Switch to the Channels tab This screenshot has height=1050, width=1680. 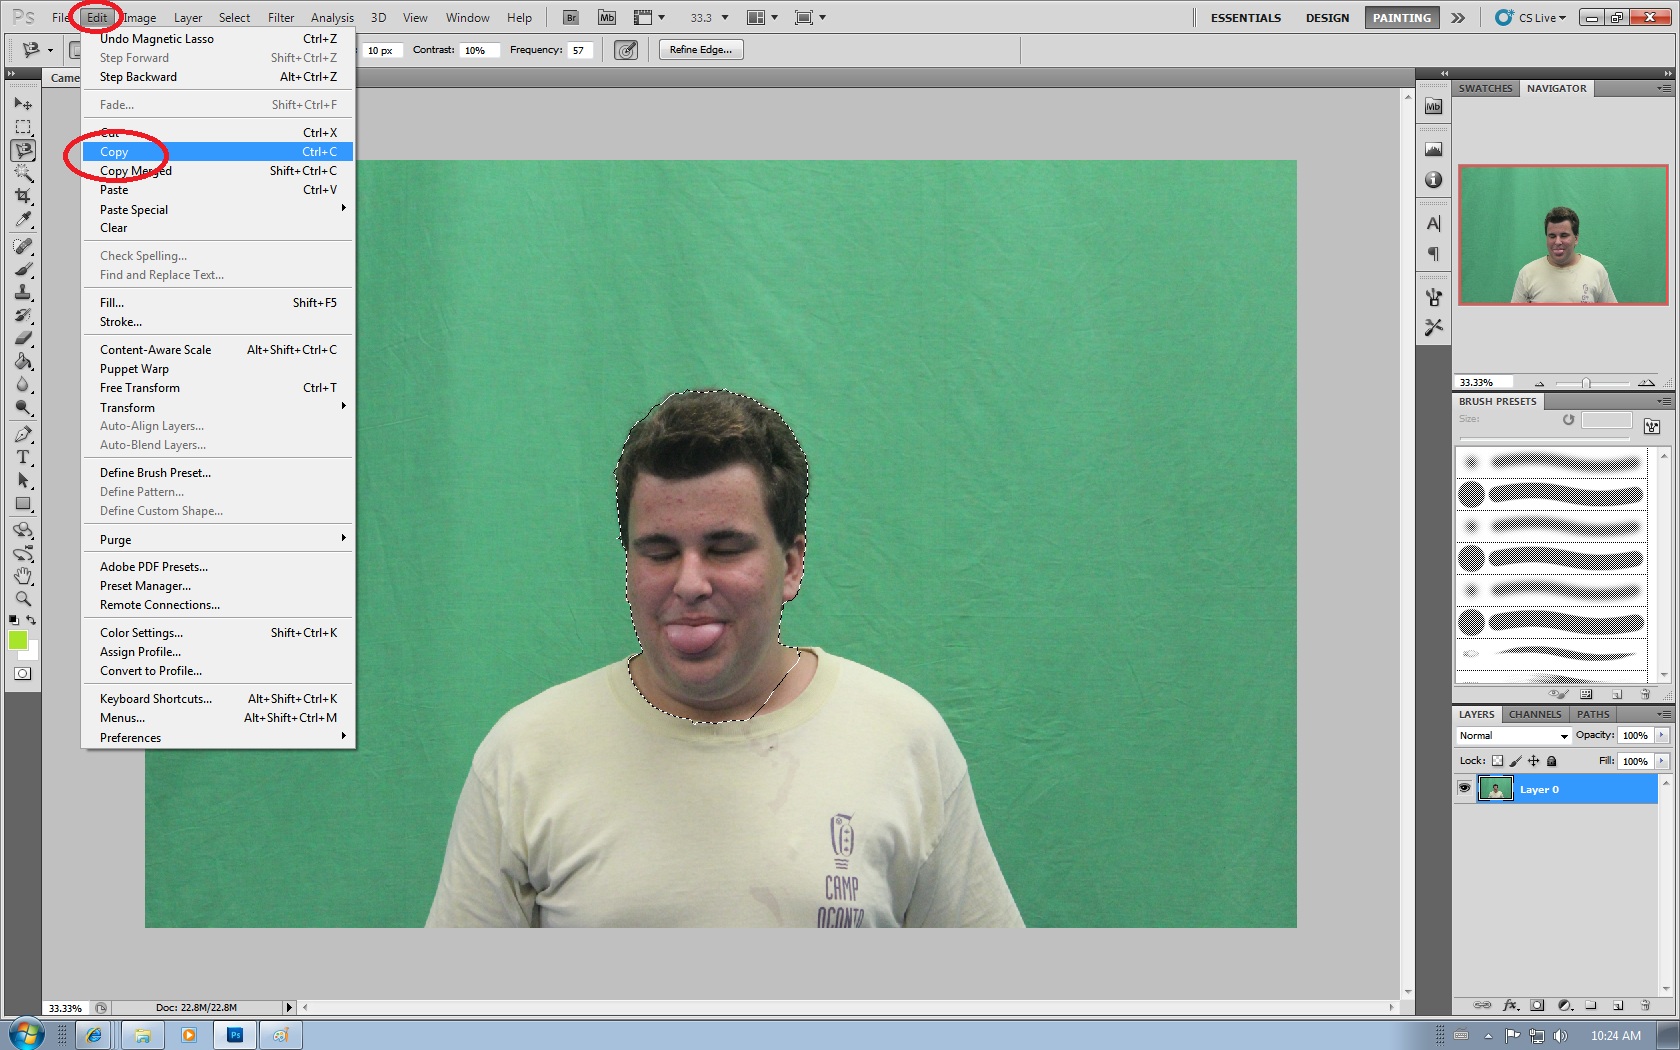pos(1534,714)
